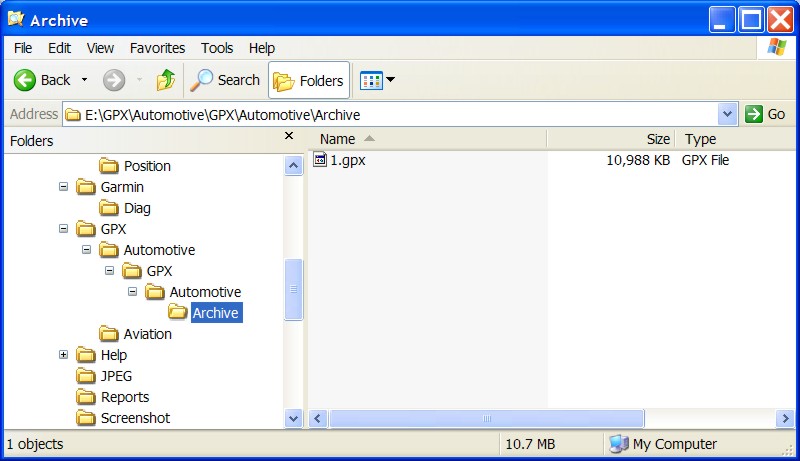Viewport: 800px width, 461px height.
Task: Open the View menu
Action: pos(100,48)
